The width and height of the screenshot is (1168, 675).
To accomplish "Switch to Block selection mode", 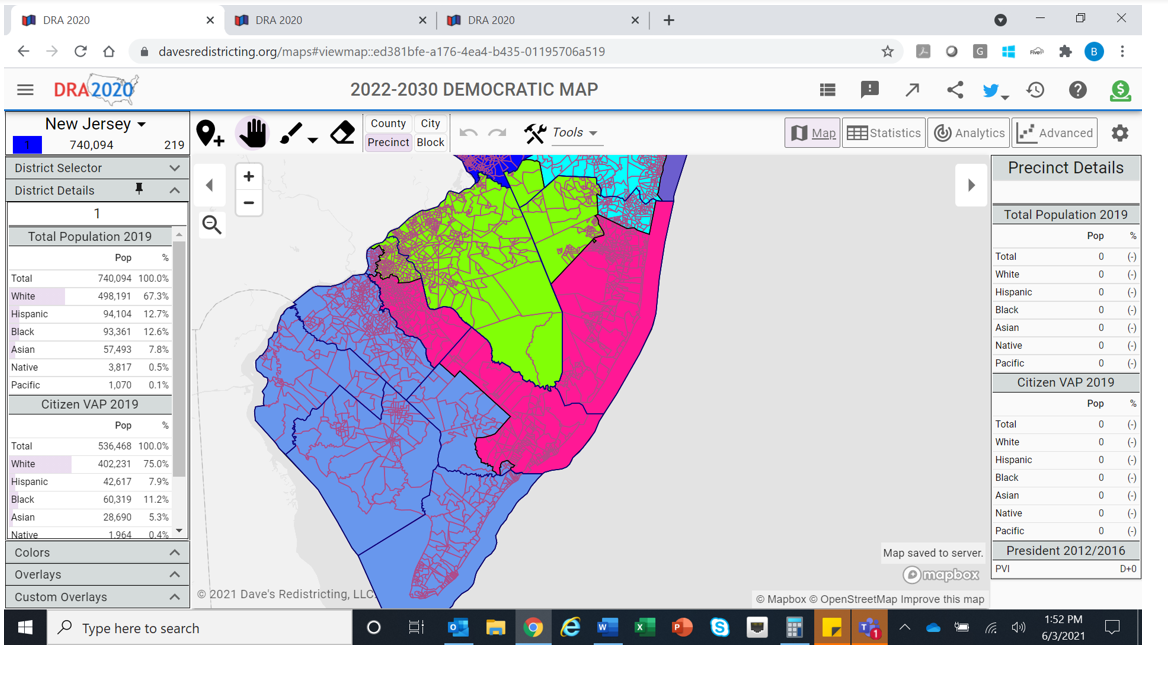I will [x=430, y=142].
